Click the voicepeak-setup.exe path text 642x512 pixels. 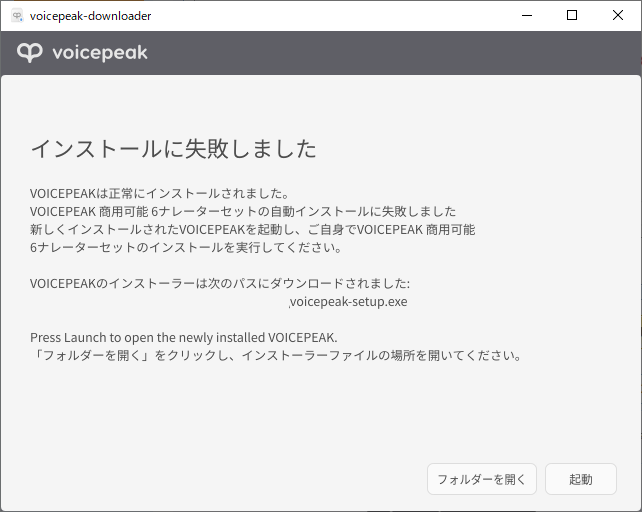pos(348,302)
